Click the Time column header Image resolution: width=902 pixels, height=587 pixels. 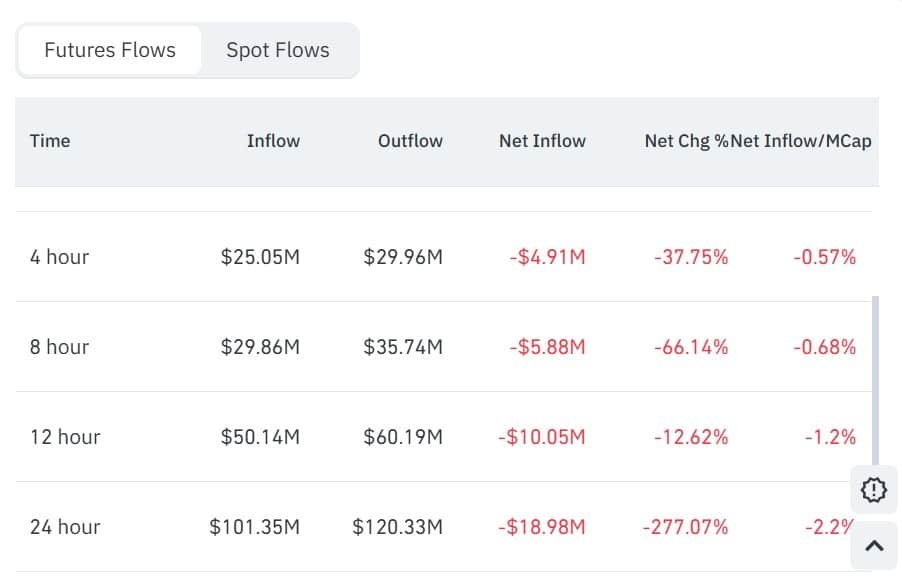[x=50, y=141]
